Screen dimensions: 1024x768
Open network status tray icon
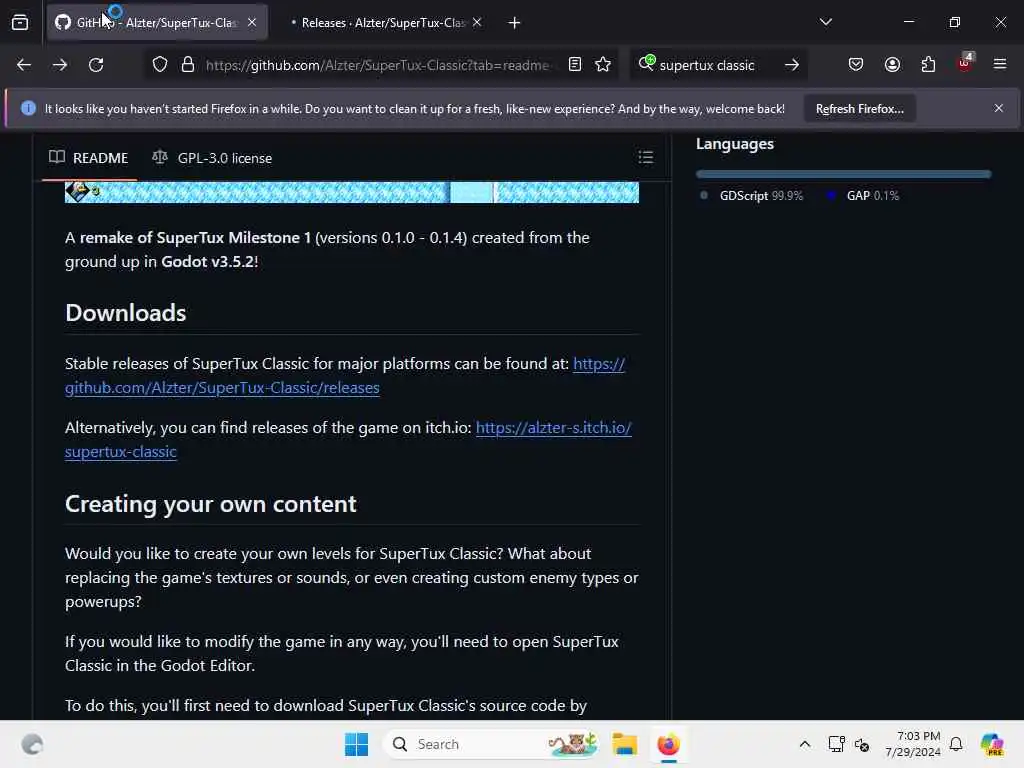[836, 744]
